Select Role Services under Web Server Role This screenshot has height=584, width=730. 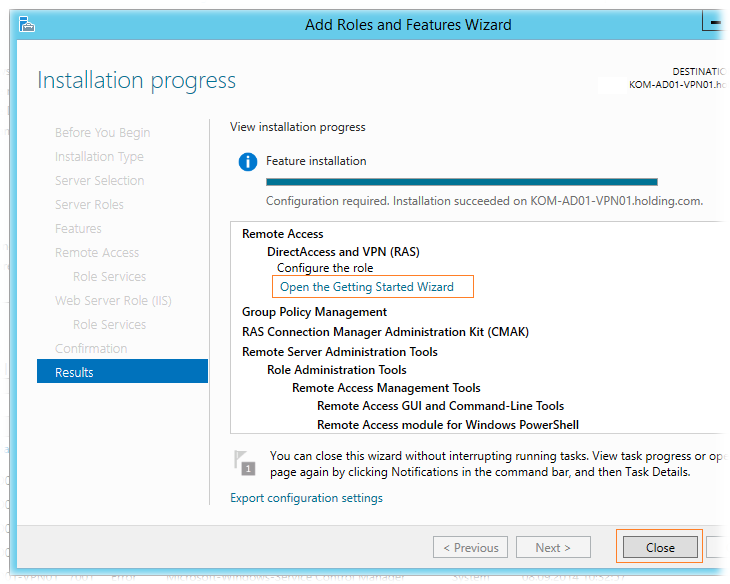click(x=109, y=325)
